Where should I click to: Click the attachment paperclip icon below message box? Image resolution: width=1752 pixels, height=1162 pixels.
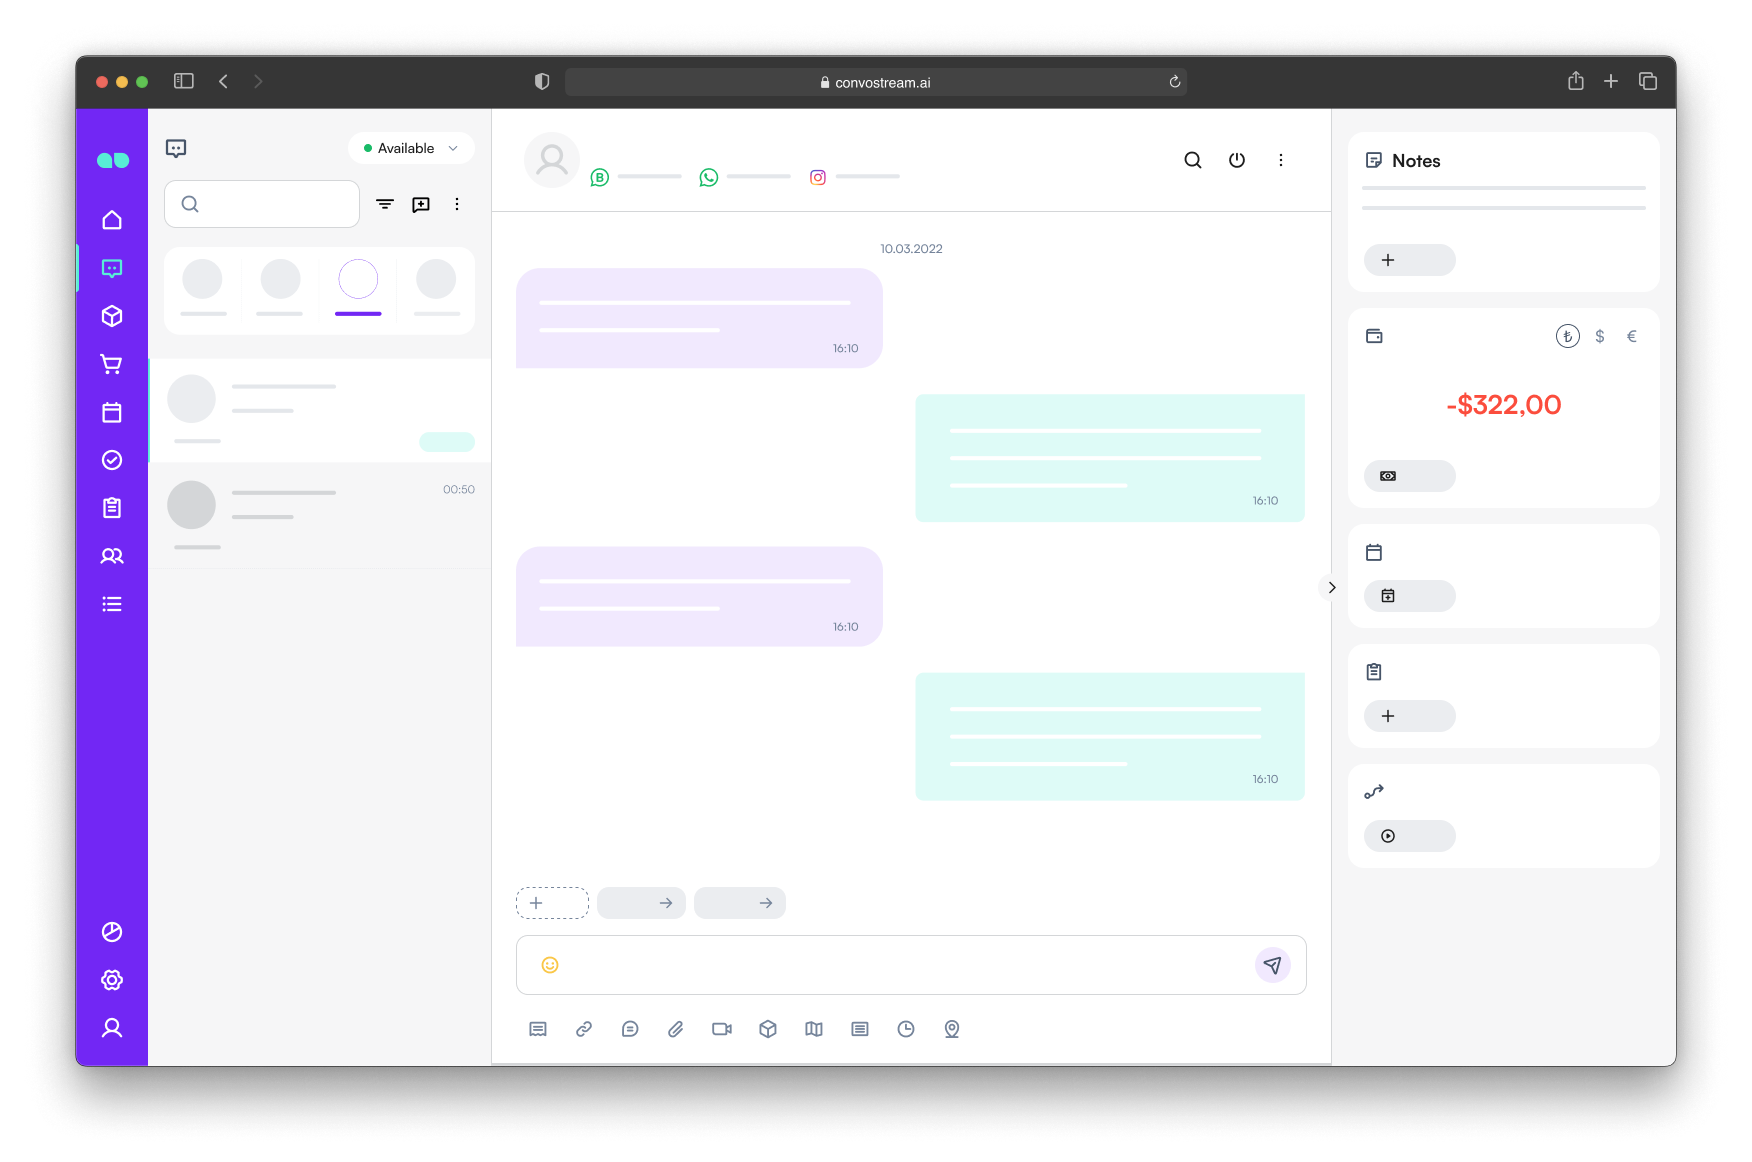pos(676,1029)
